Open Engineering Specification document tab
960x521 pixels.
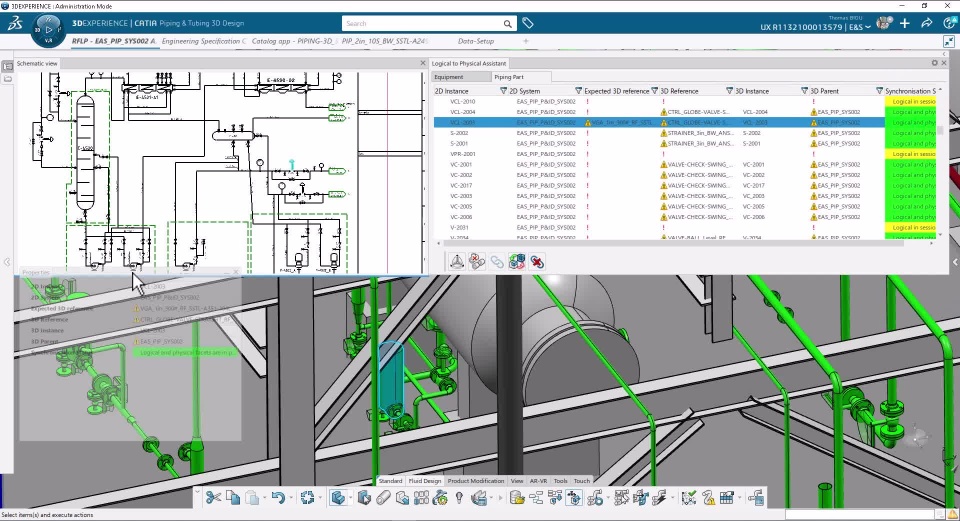[203, 41]
